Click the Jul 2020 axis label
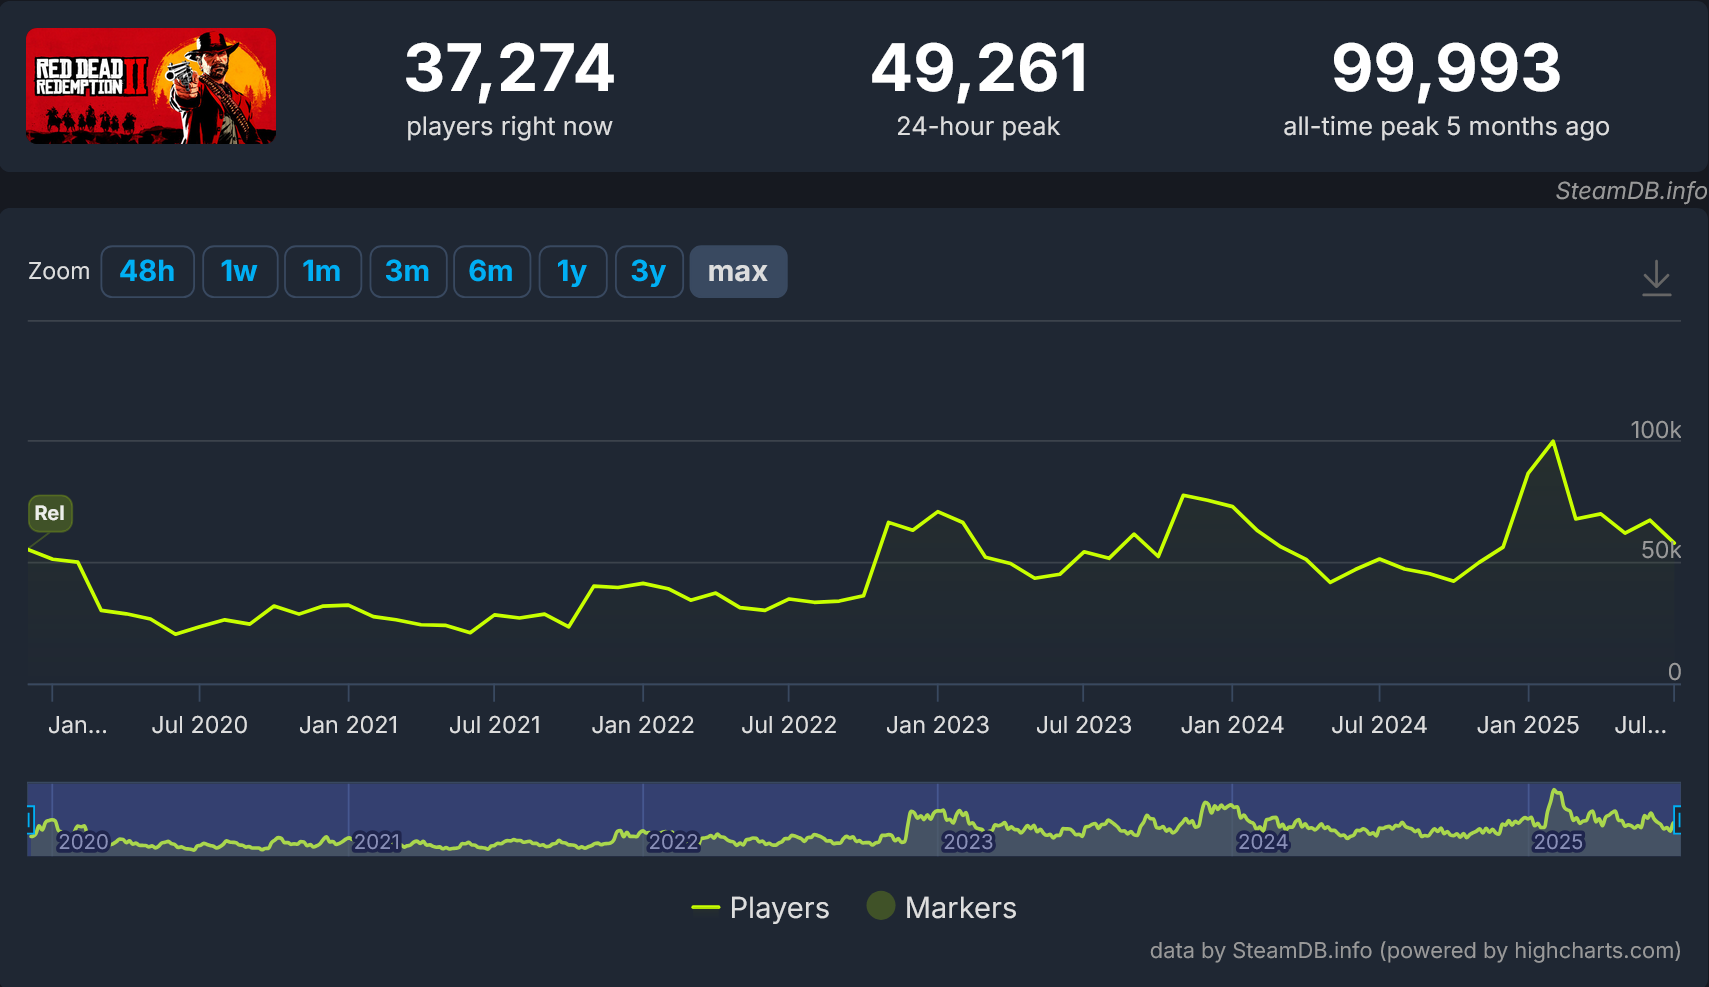Image resolution: width=1709 pixels, height=987 pixels. click(x=199, y=725)
